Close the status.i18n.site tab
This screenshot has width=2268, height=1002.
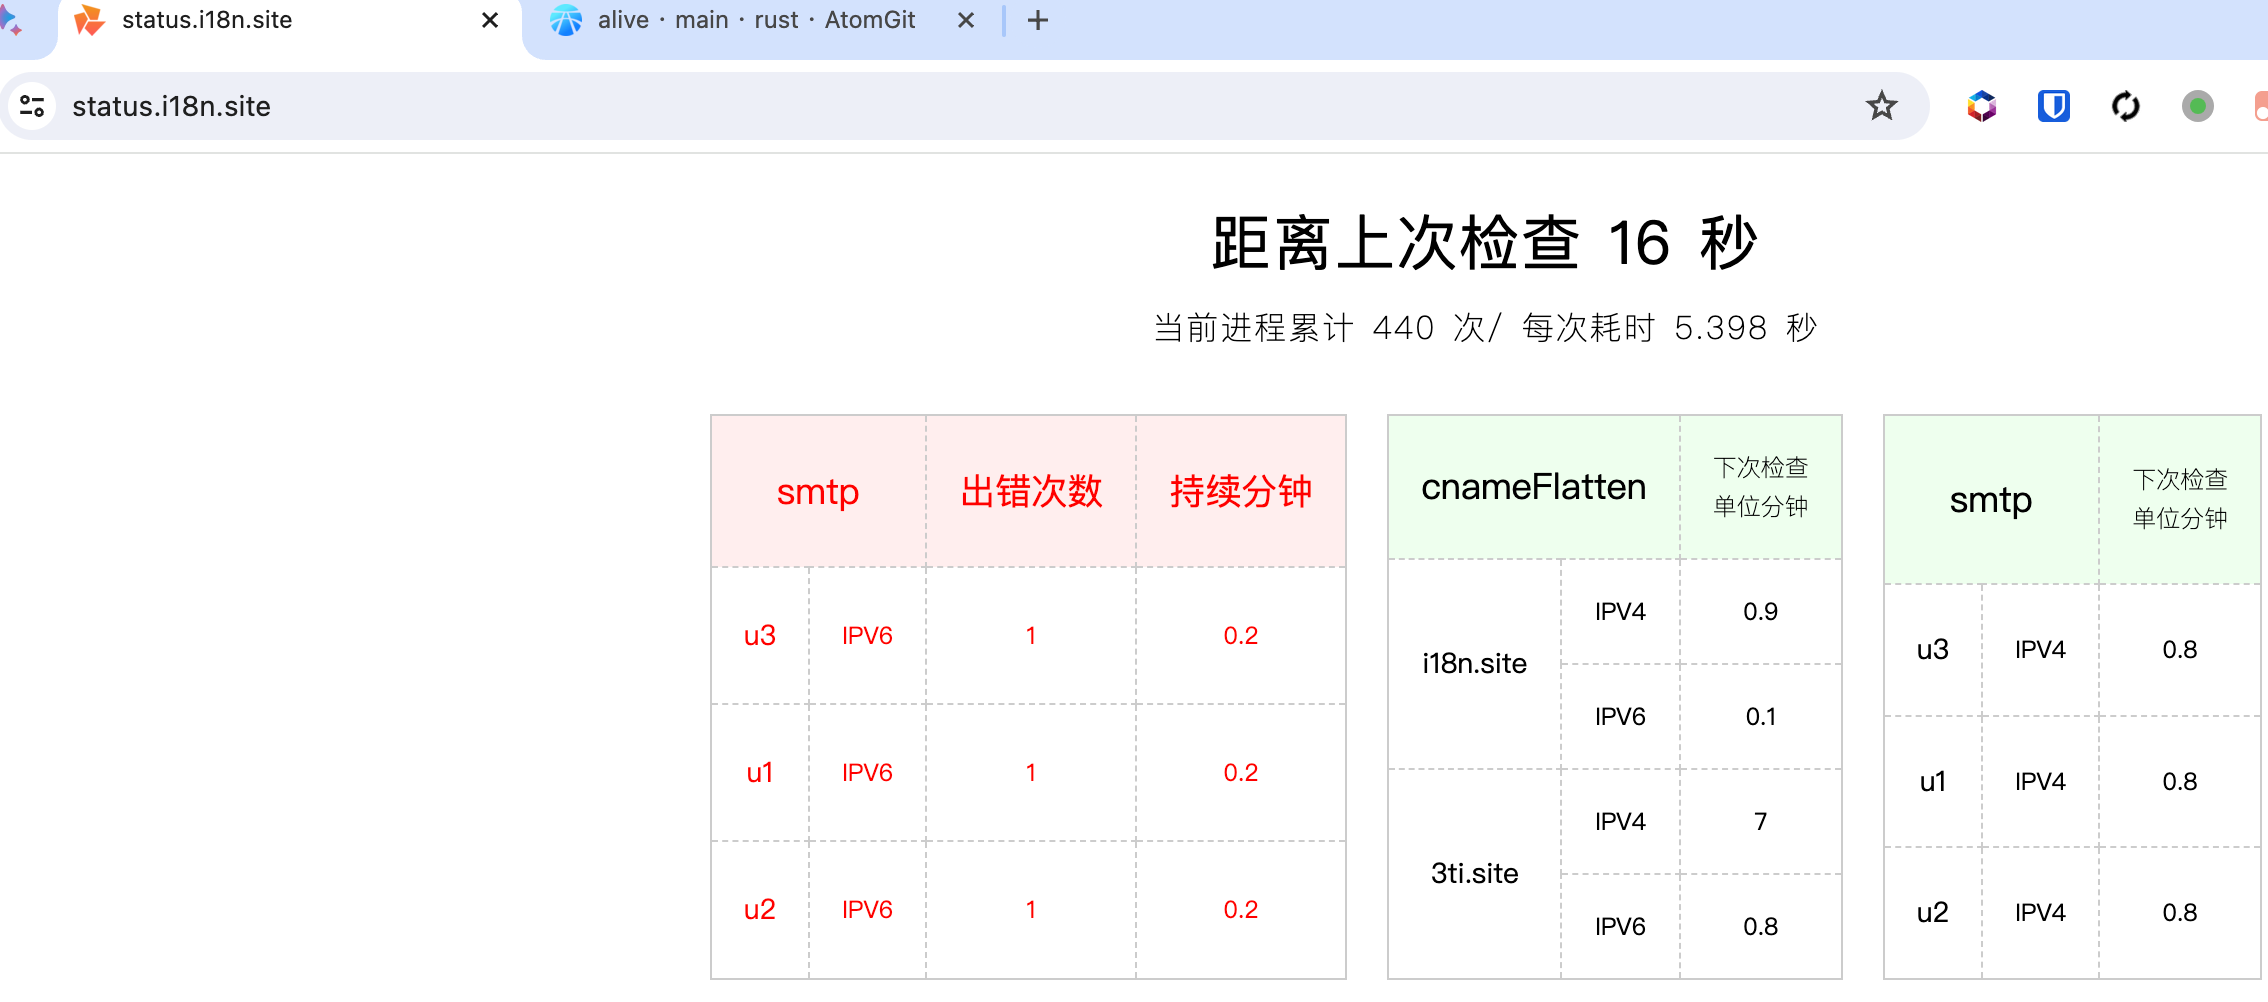click(490, 21)
